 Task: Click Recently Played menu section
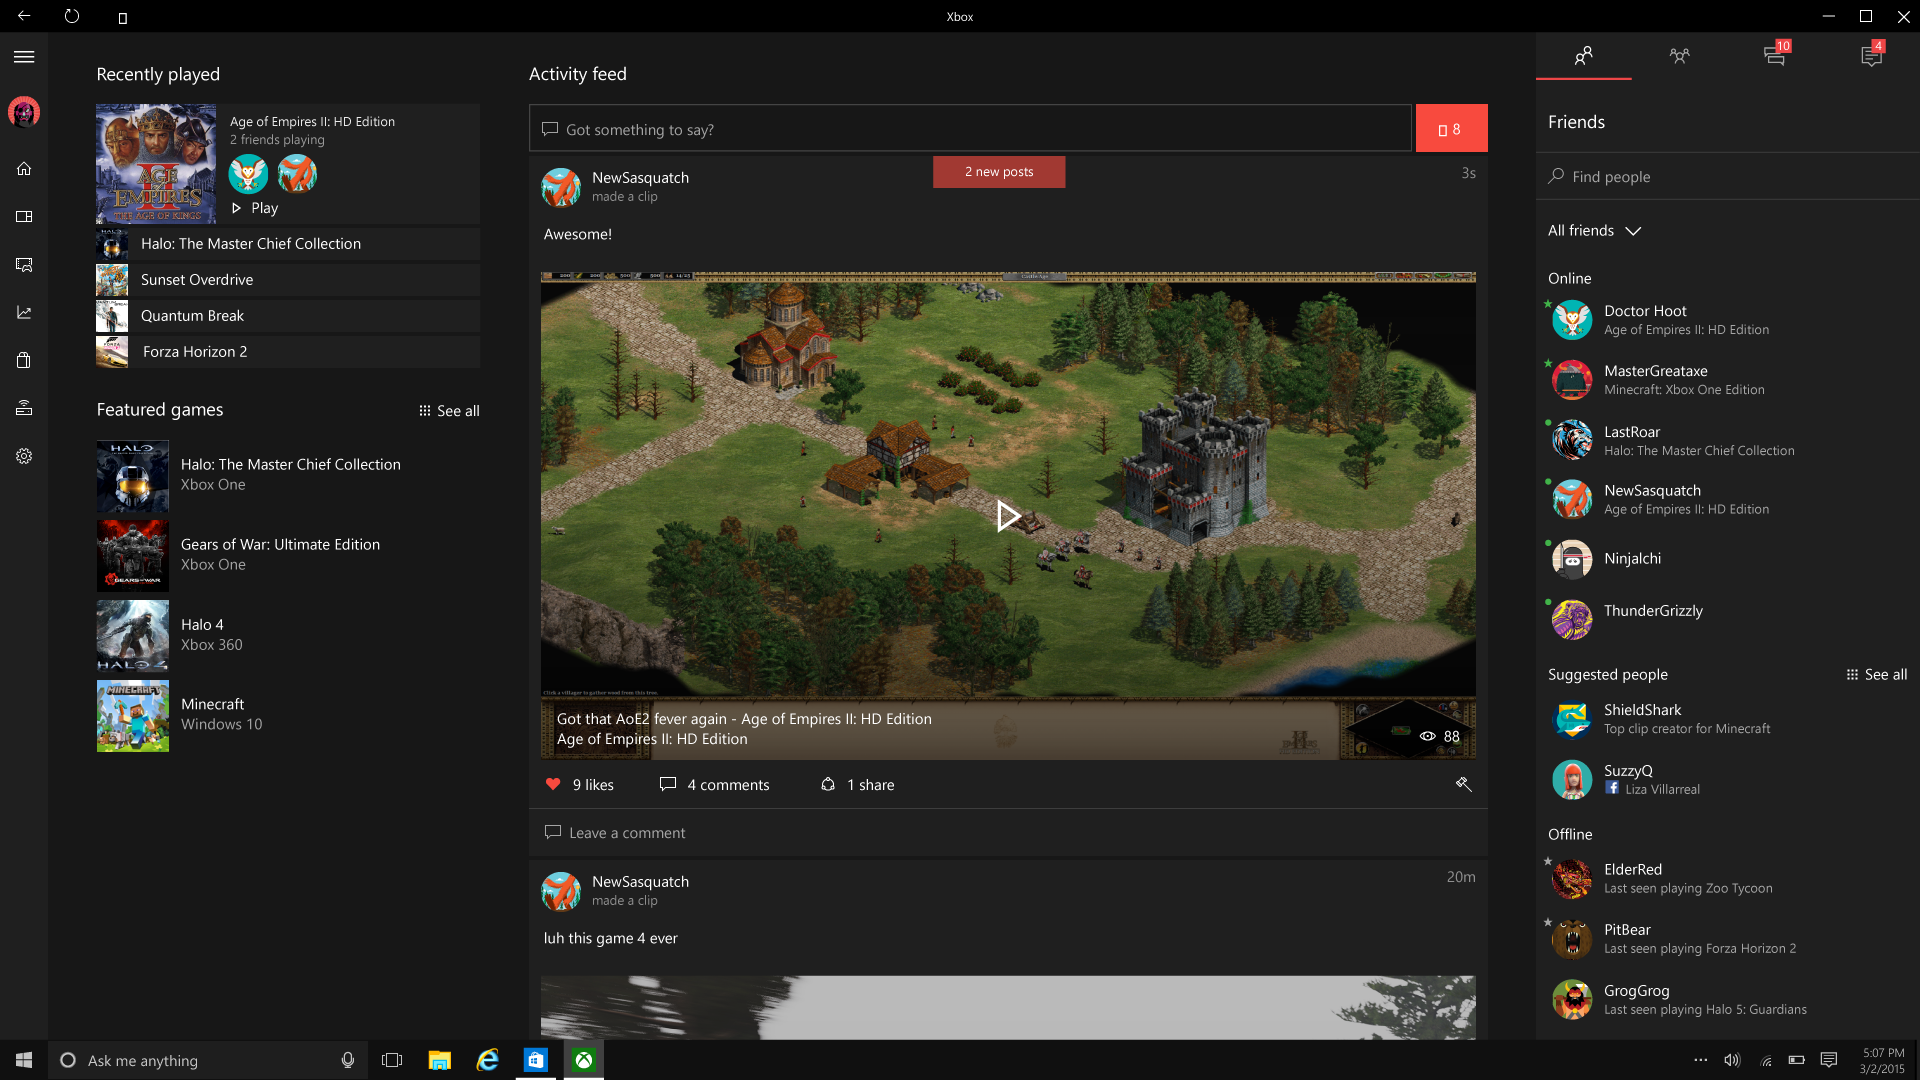coord(157,73)
